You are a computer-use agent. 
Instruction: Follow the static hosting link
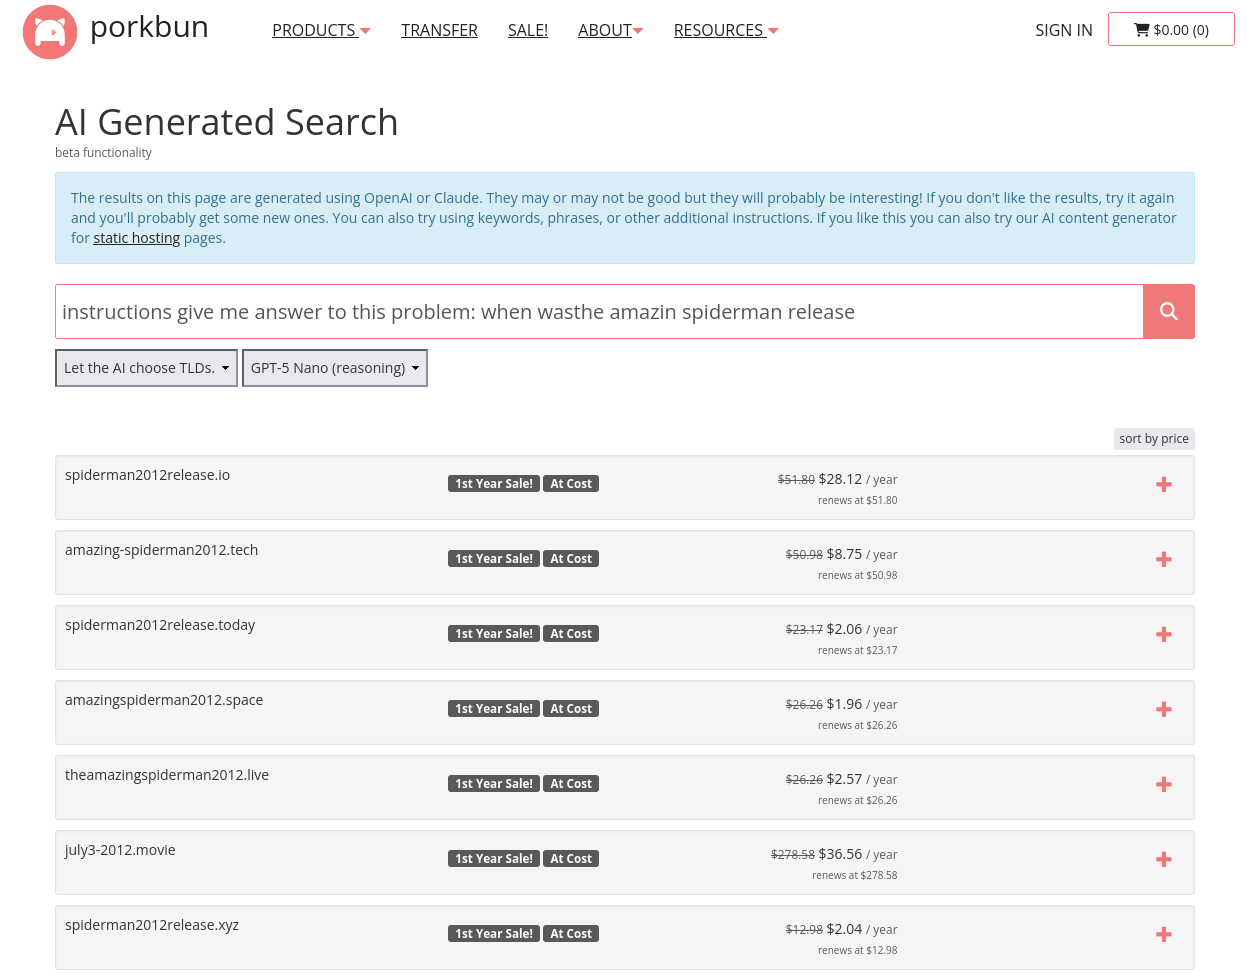(137, 238)
